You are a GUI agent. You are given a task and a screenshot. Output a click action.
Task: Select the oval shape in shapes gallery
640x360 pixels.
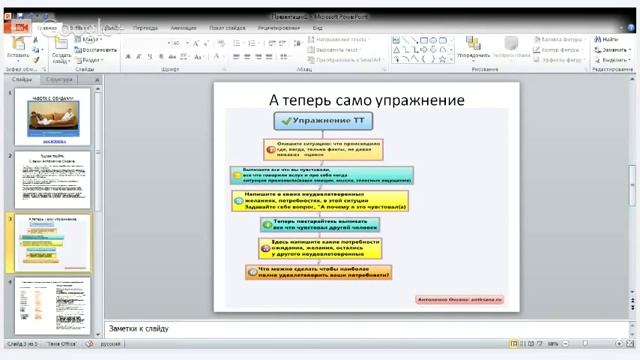pyautogui.click(x=433, y=40)
